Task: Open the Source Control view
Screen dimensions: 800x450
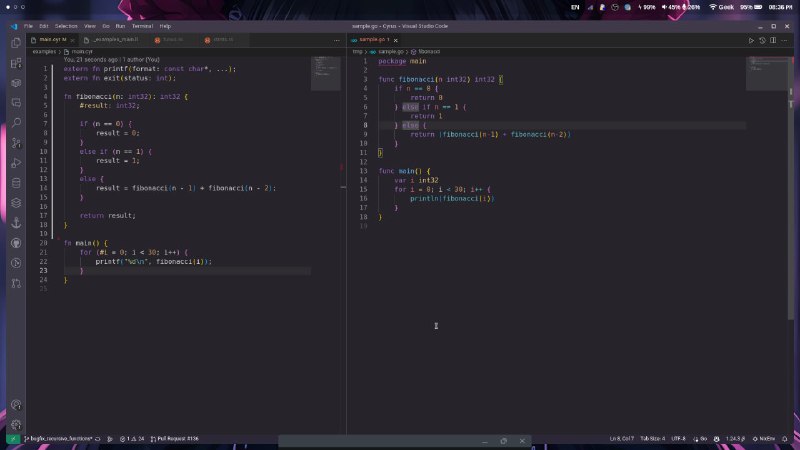Action: click(x=16, y=143)
